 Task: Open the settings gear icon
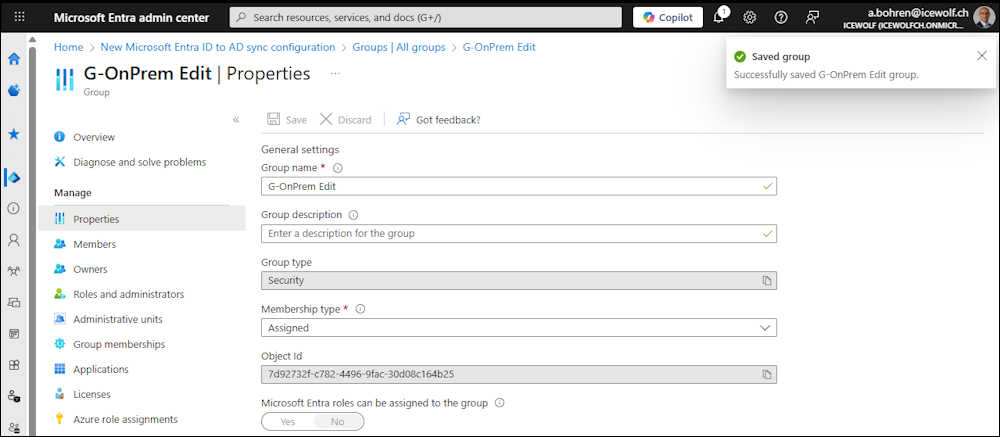point(749,18)
